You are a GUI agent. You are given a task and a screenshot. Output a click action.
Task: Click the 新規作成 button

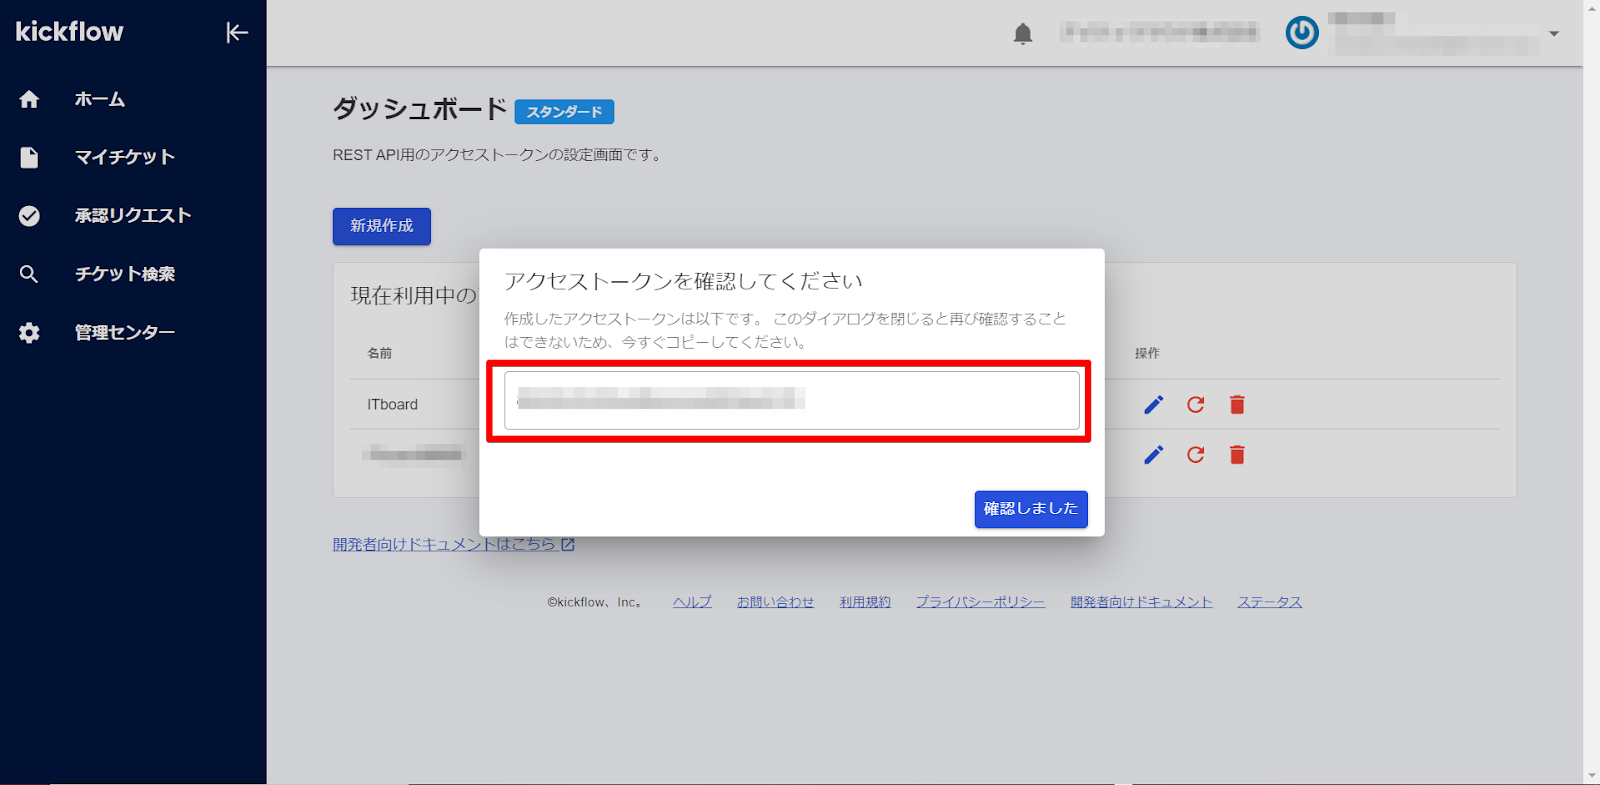click(381, 226)
